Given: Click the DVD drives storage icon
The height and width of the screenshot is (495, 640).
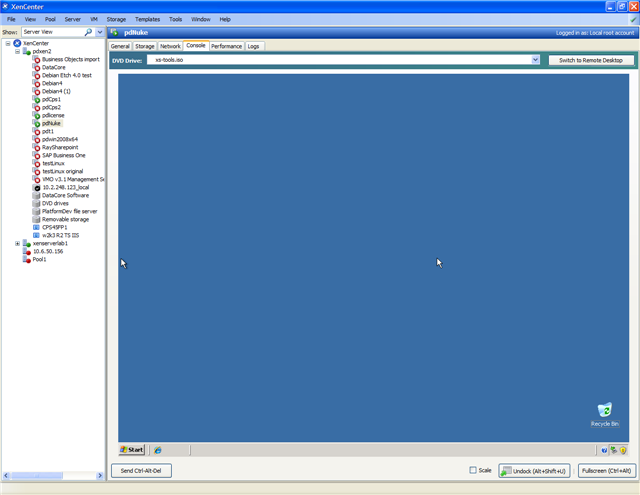Looking at the screenshot, I should [x=36, y=203].
